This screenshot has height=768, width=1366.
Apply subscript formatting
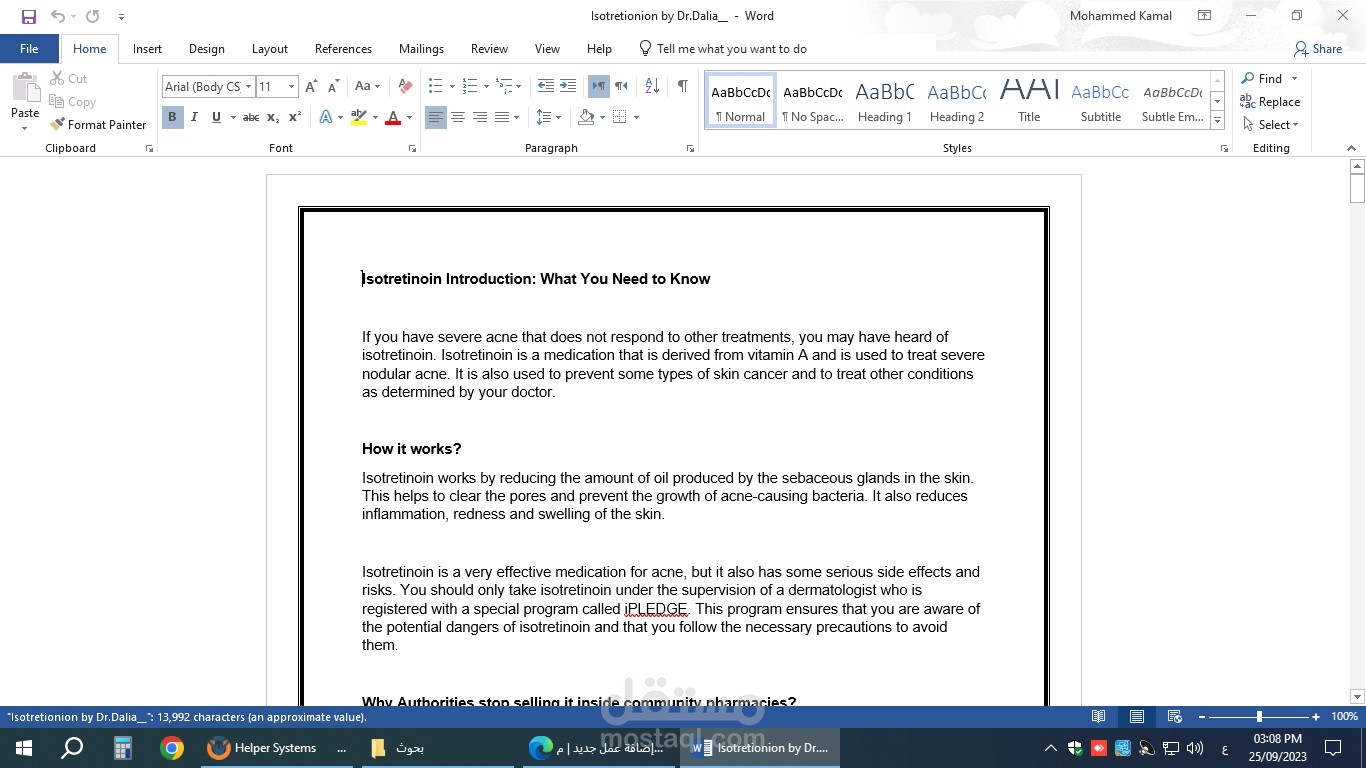click(273, 117)
